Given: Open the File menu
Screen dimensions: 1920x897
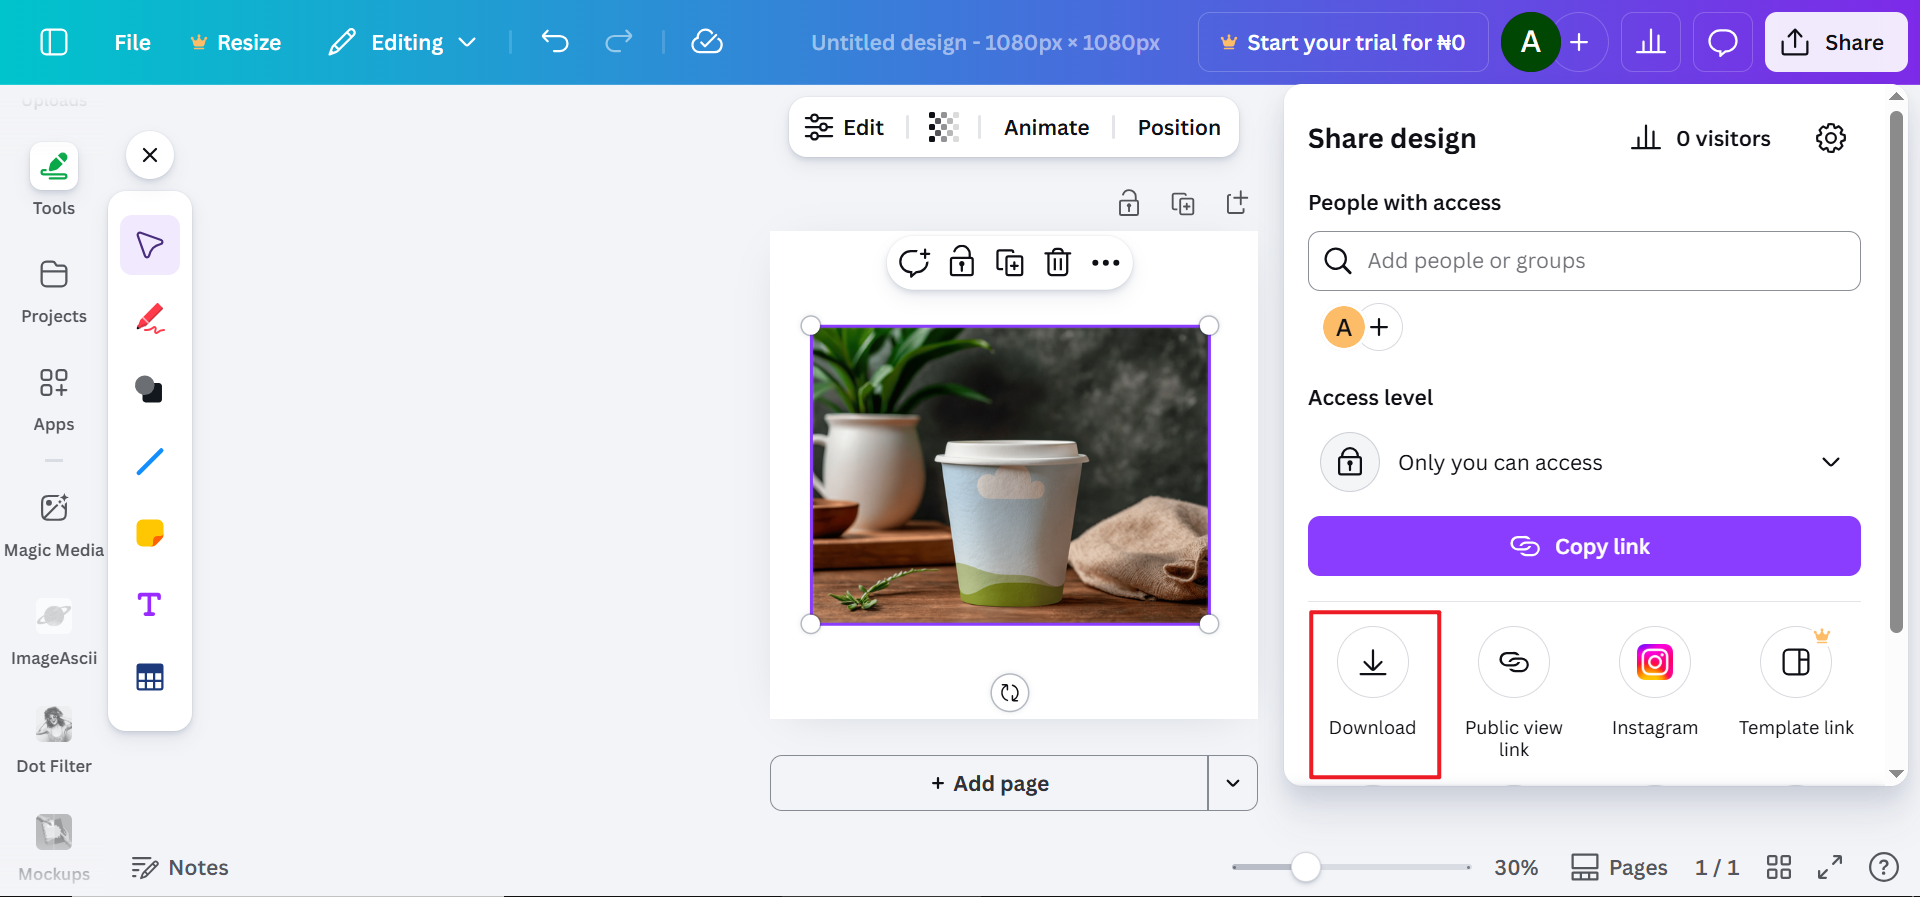Looking at the screenshot, I should tap(132, 42).
